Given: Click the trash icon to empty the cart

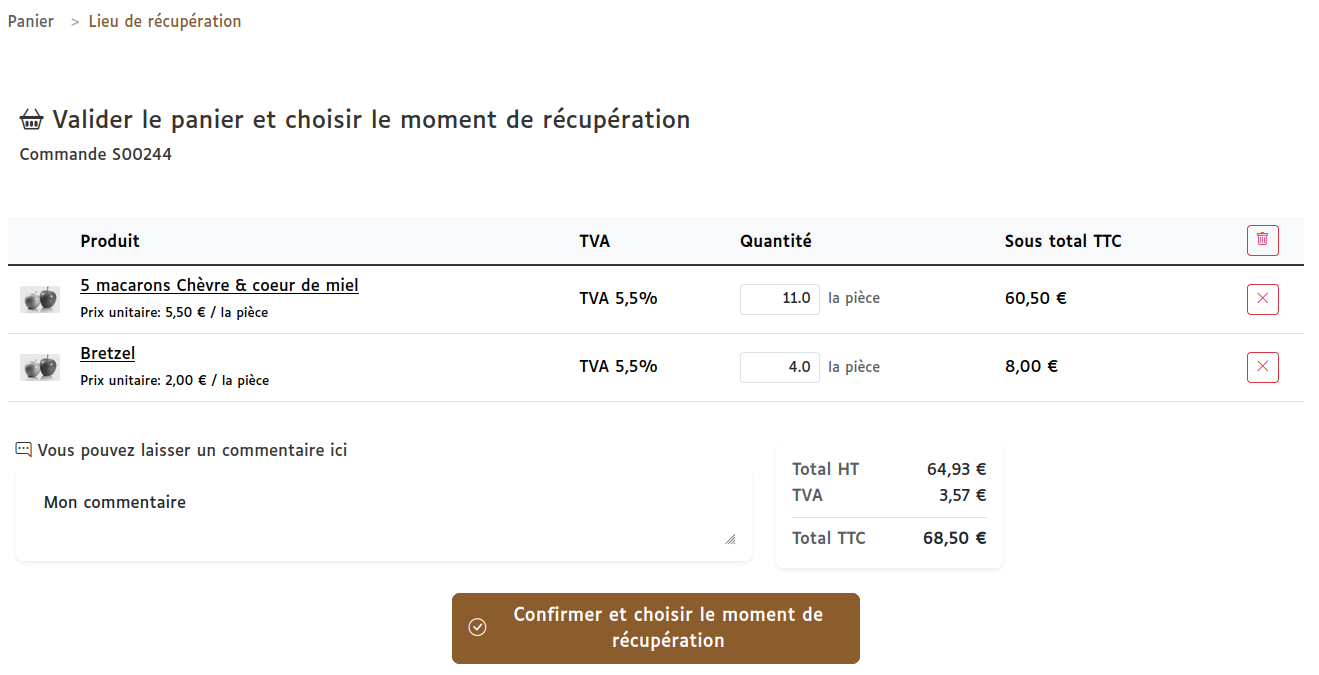Looking at the screenshot, I should 1262,240.
